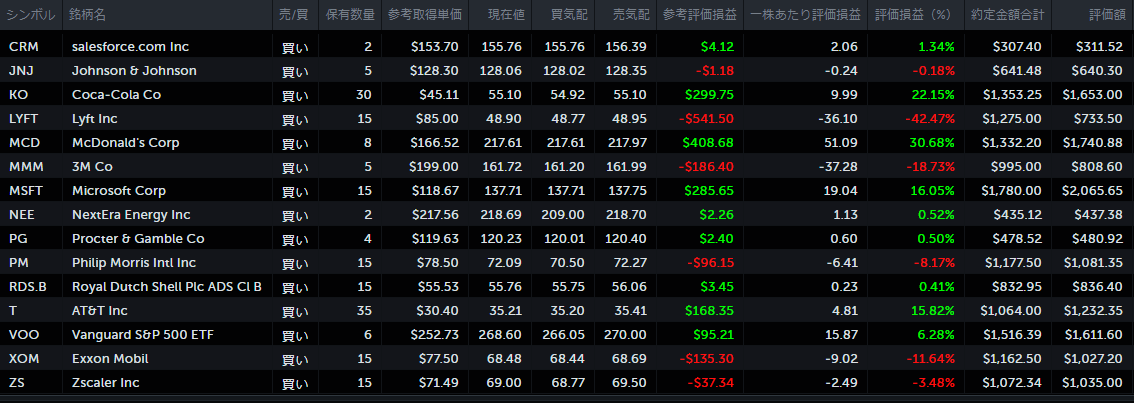The height and width of the screenshot is (403, 1134).
Task: Click Coca-Cola Co name
Action: pos(116,95)
